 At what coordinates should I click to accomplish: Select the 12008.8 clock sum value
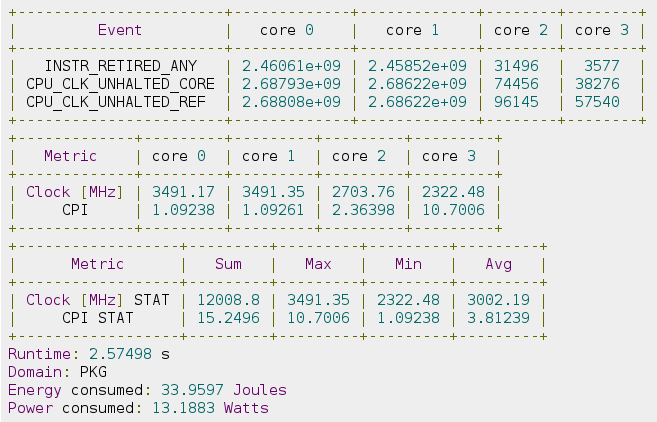click(x=227, y=300)
